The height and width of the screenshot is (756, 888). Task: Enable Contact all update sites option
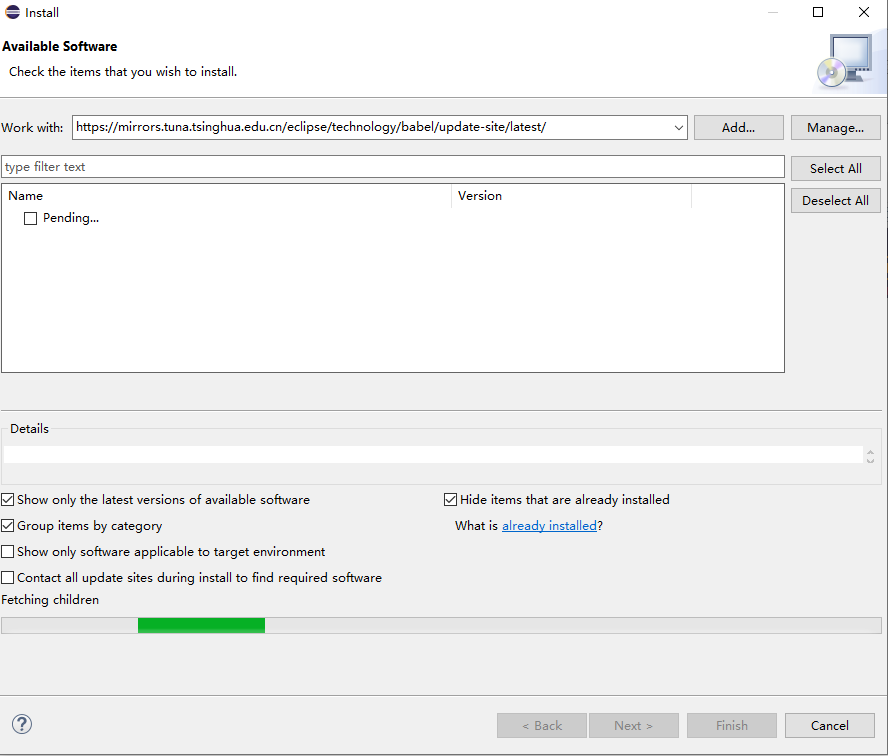pos(8,578)
